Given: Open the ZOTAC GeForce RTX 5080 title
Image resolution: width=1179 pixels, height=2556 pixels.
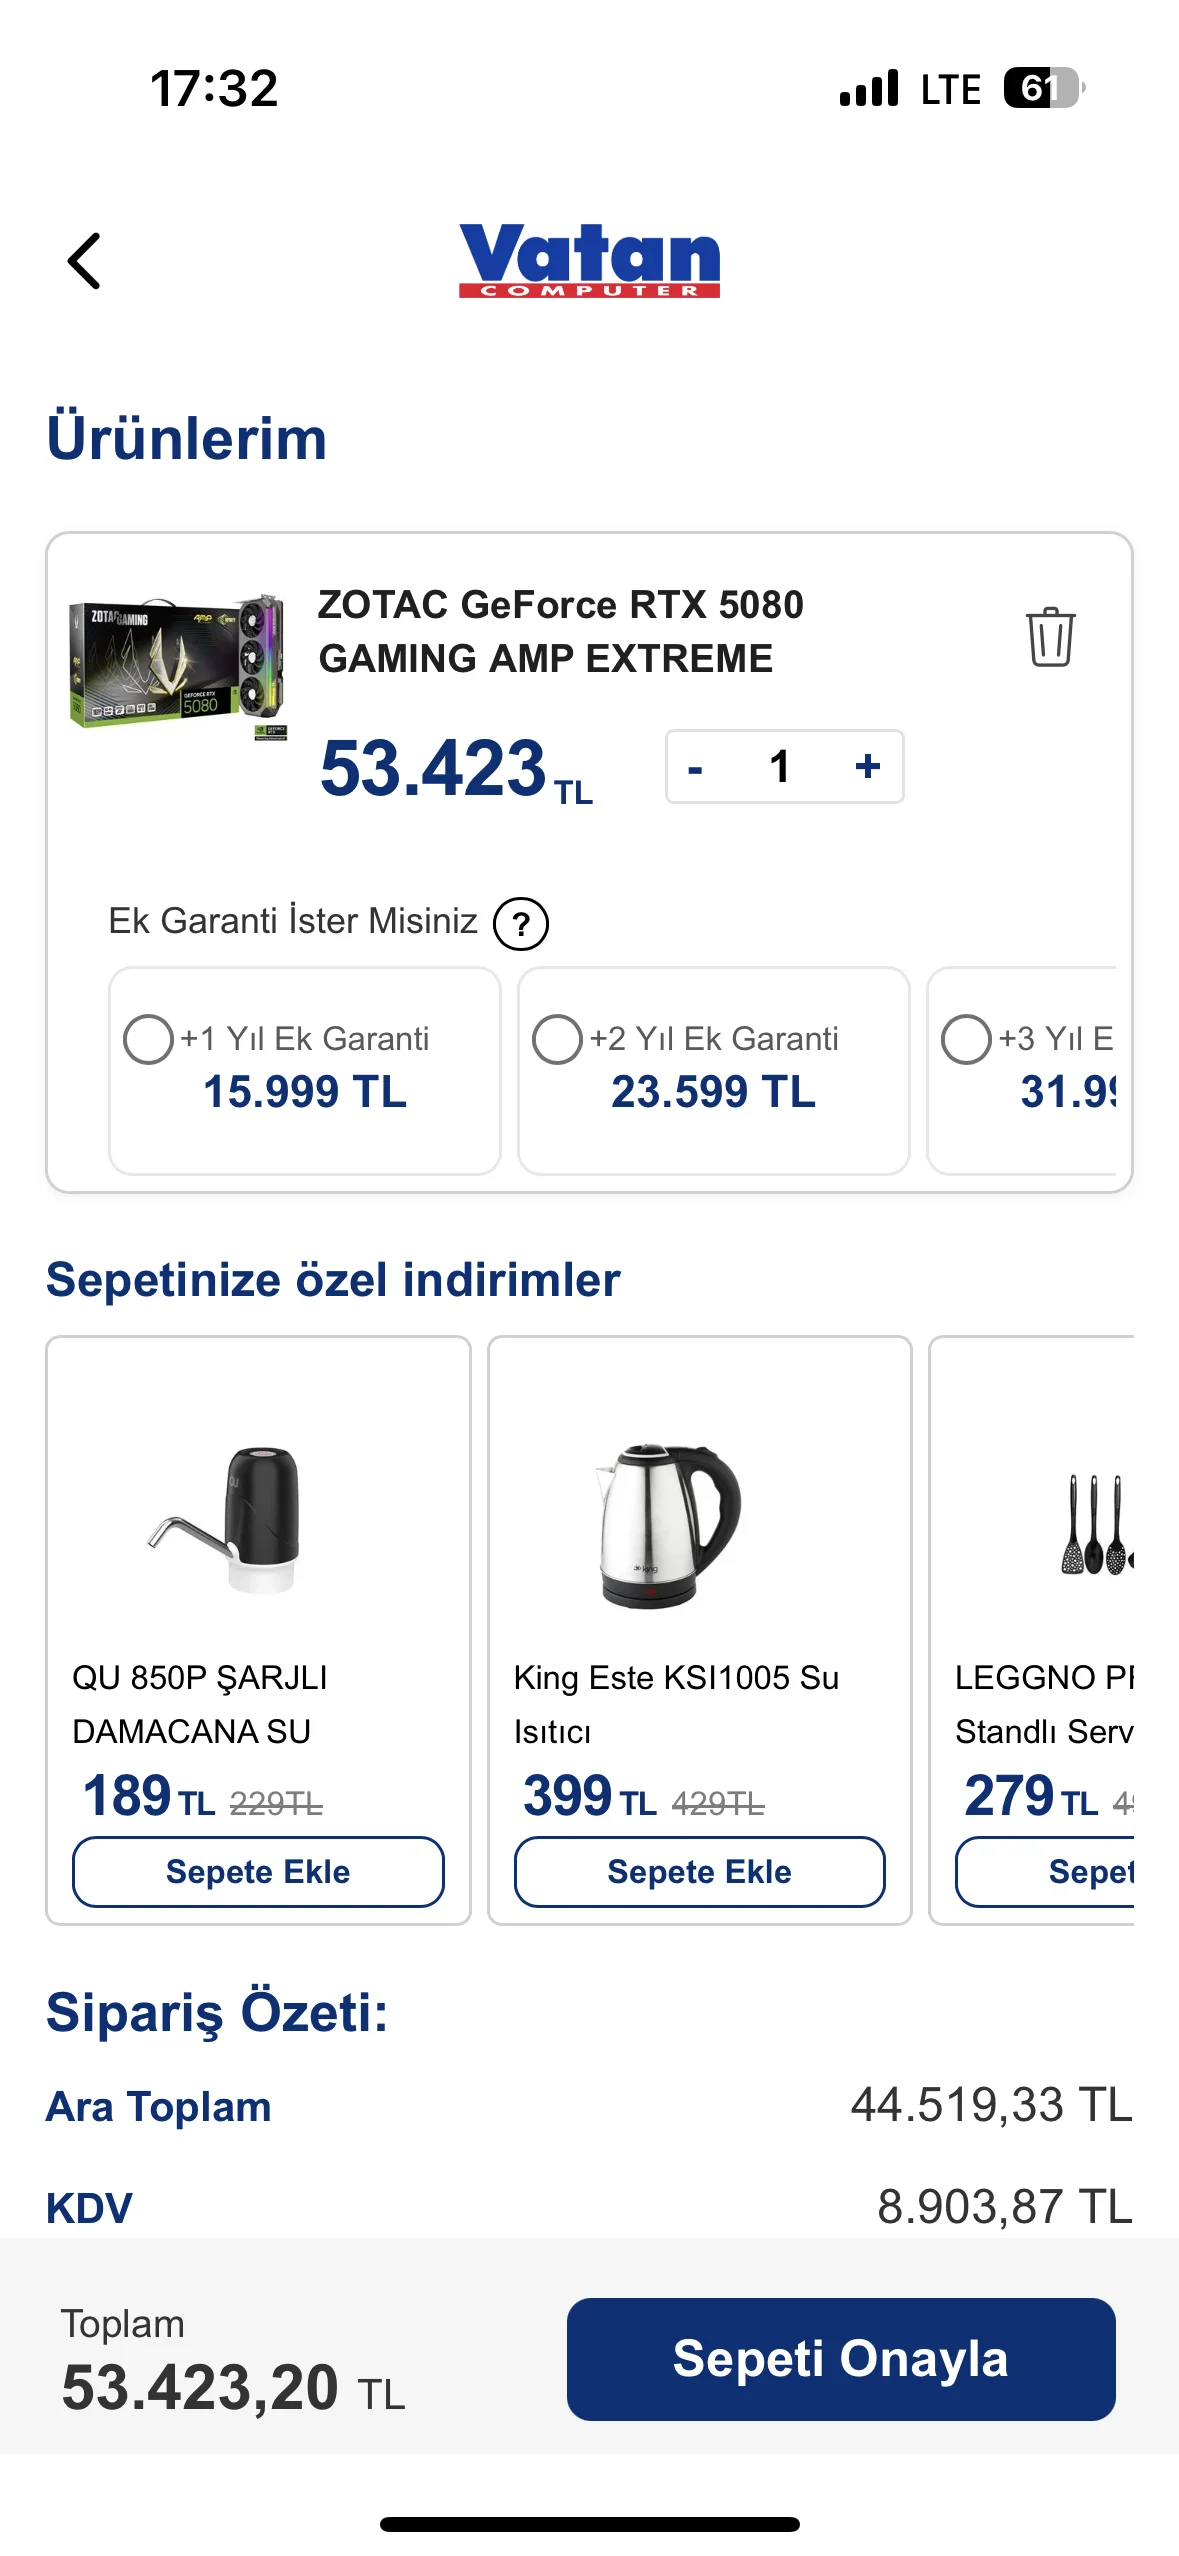Looking at the screenshot, I should pos(560,631).
